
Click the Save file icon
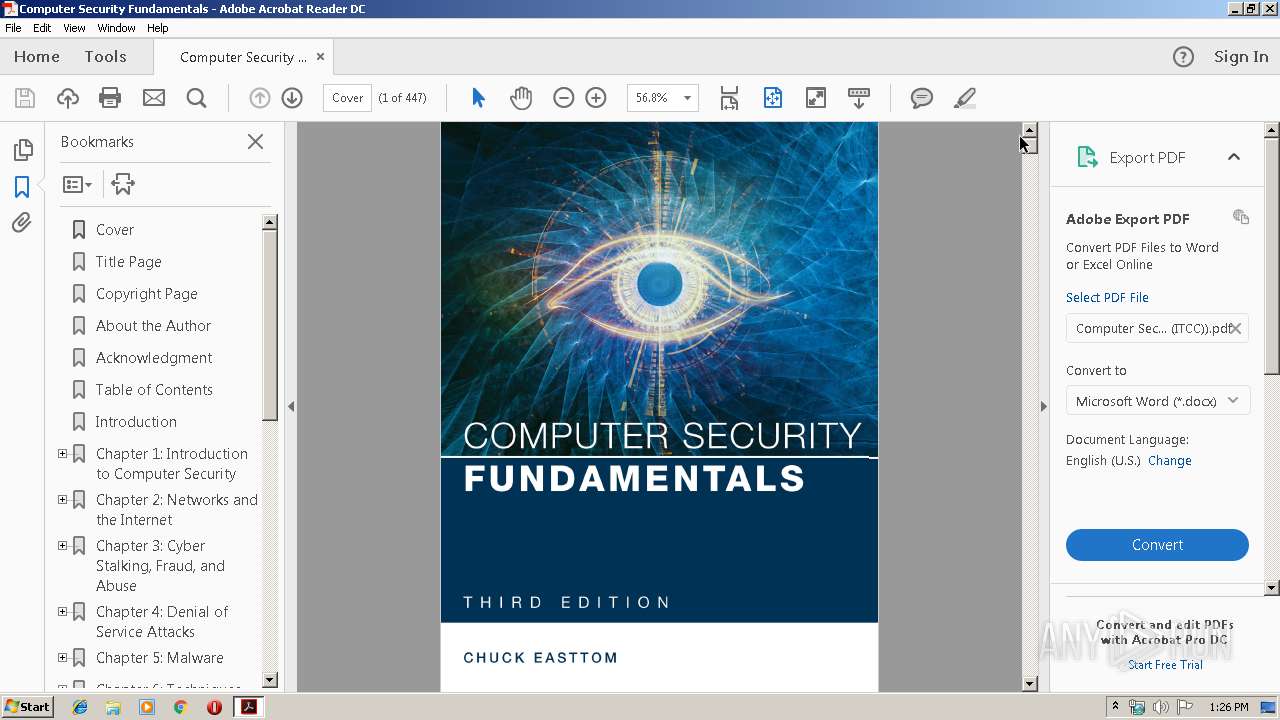(25, 98)
